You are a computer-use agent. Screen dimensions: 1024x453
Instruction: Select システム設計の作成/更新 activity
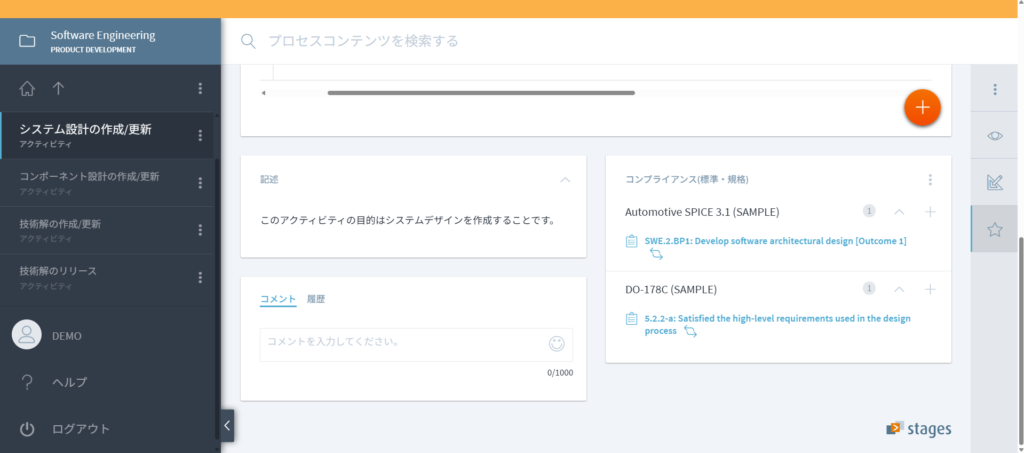[107, 135]
